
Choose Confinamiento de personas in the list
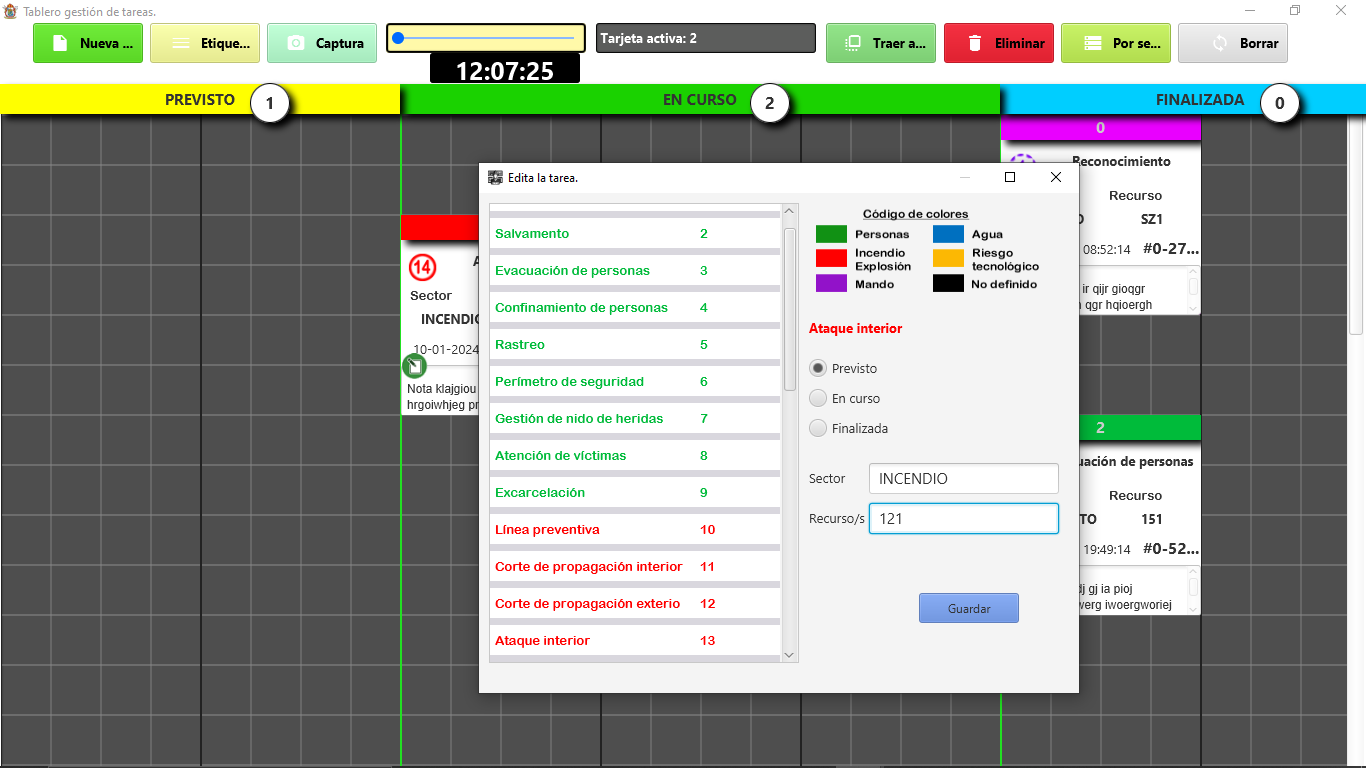point(635,308)
